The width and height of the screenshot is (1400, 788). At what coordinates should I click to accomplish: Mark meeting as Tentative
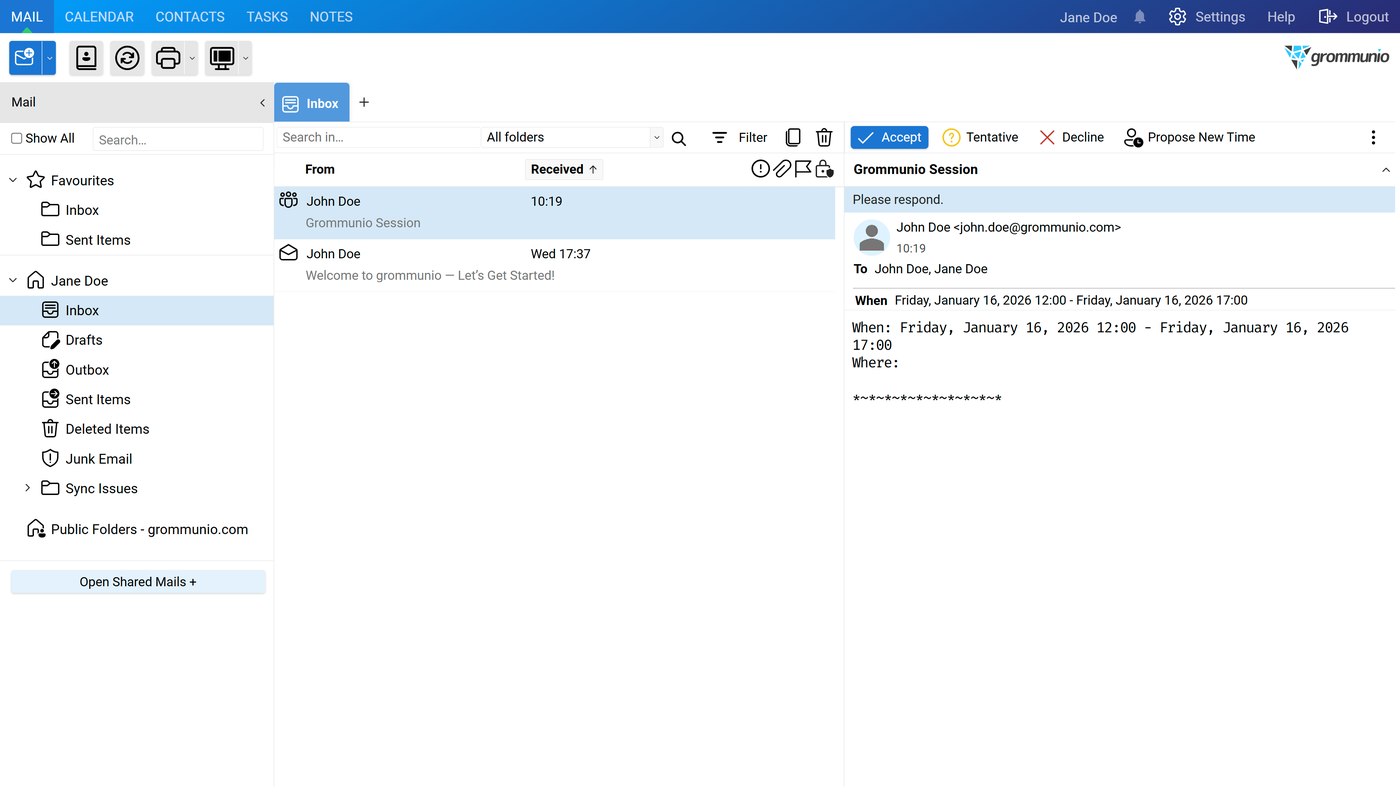[981, 138]
